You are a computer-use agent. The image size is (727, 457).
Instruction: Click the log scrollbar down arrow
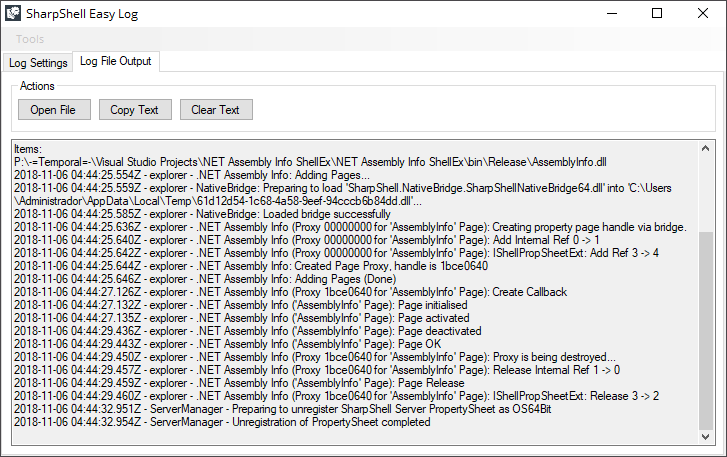[706, 437]
